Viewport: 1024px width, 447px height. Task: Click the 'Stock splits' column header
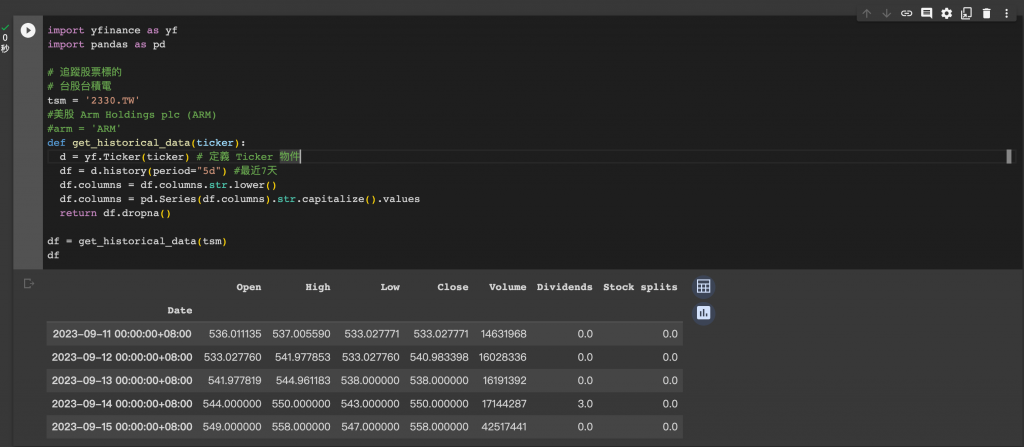(x=640, y=287)
